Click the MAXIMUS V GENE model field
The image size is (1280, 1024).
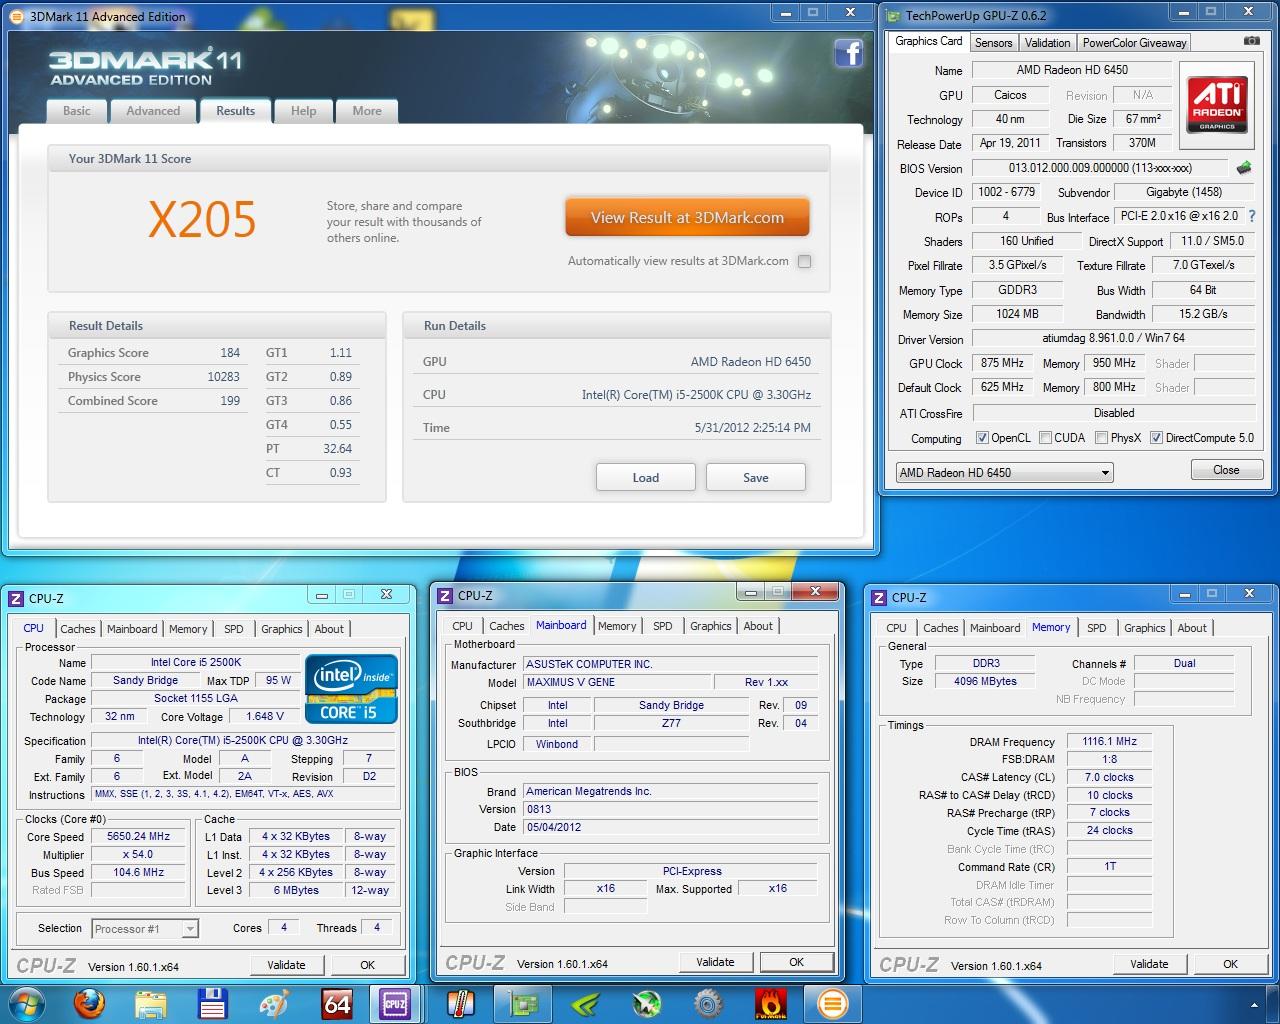[x=617, y=682]
